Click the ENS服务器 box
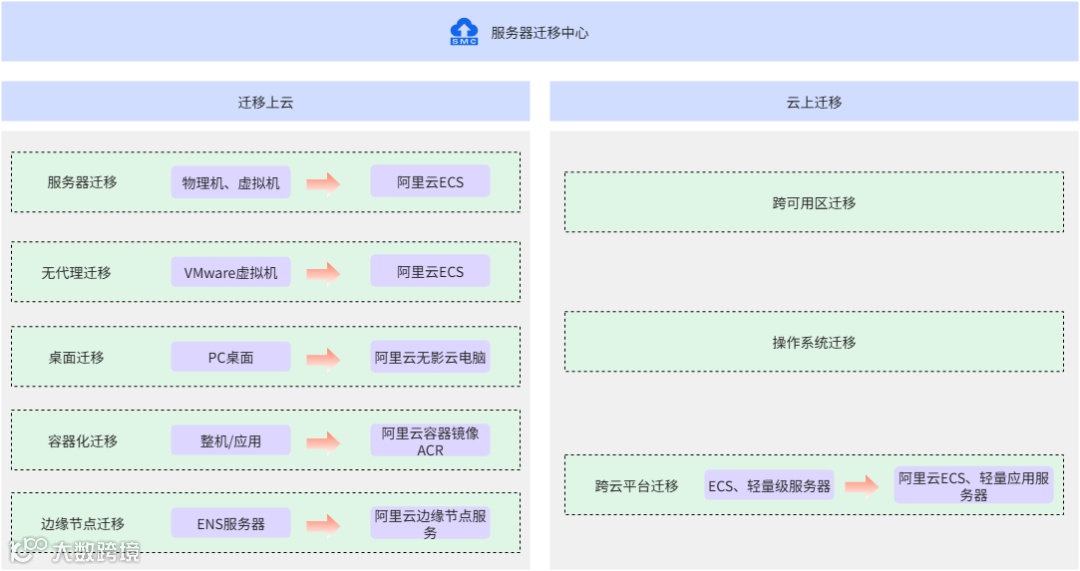 (x=231, y=523)
